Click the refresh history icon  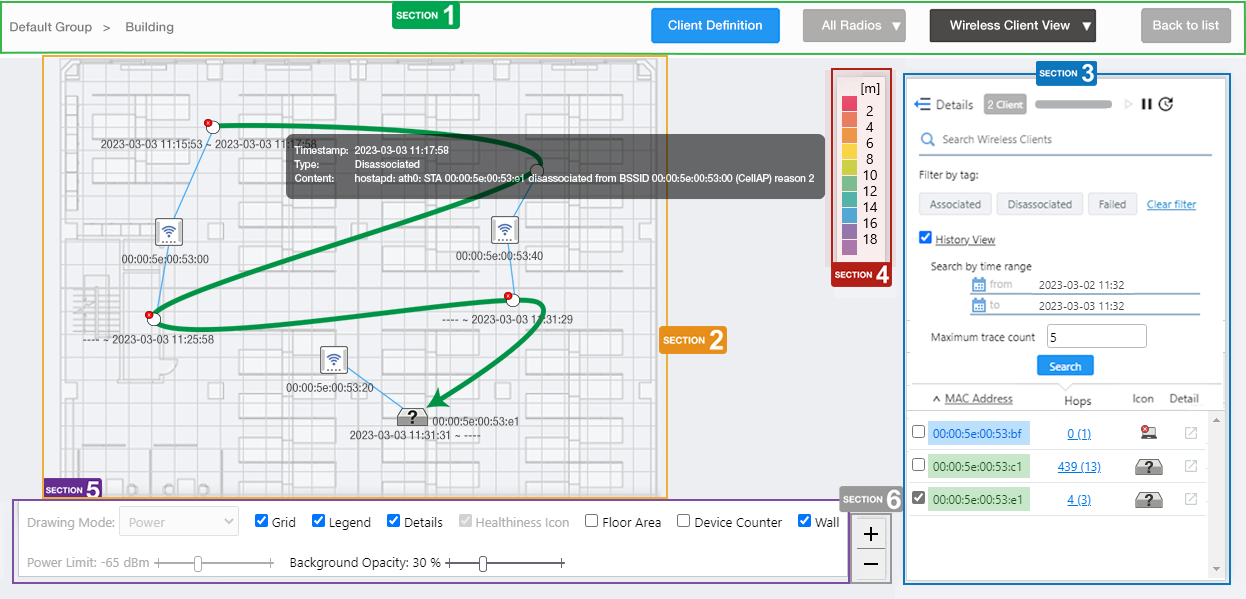point(1166,104)
